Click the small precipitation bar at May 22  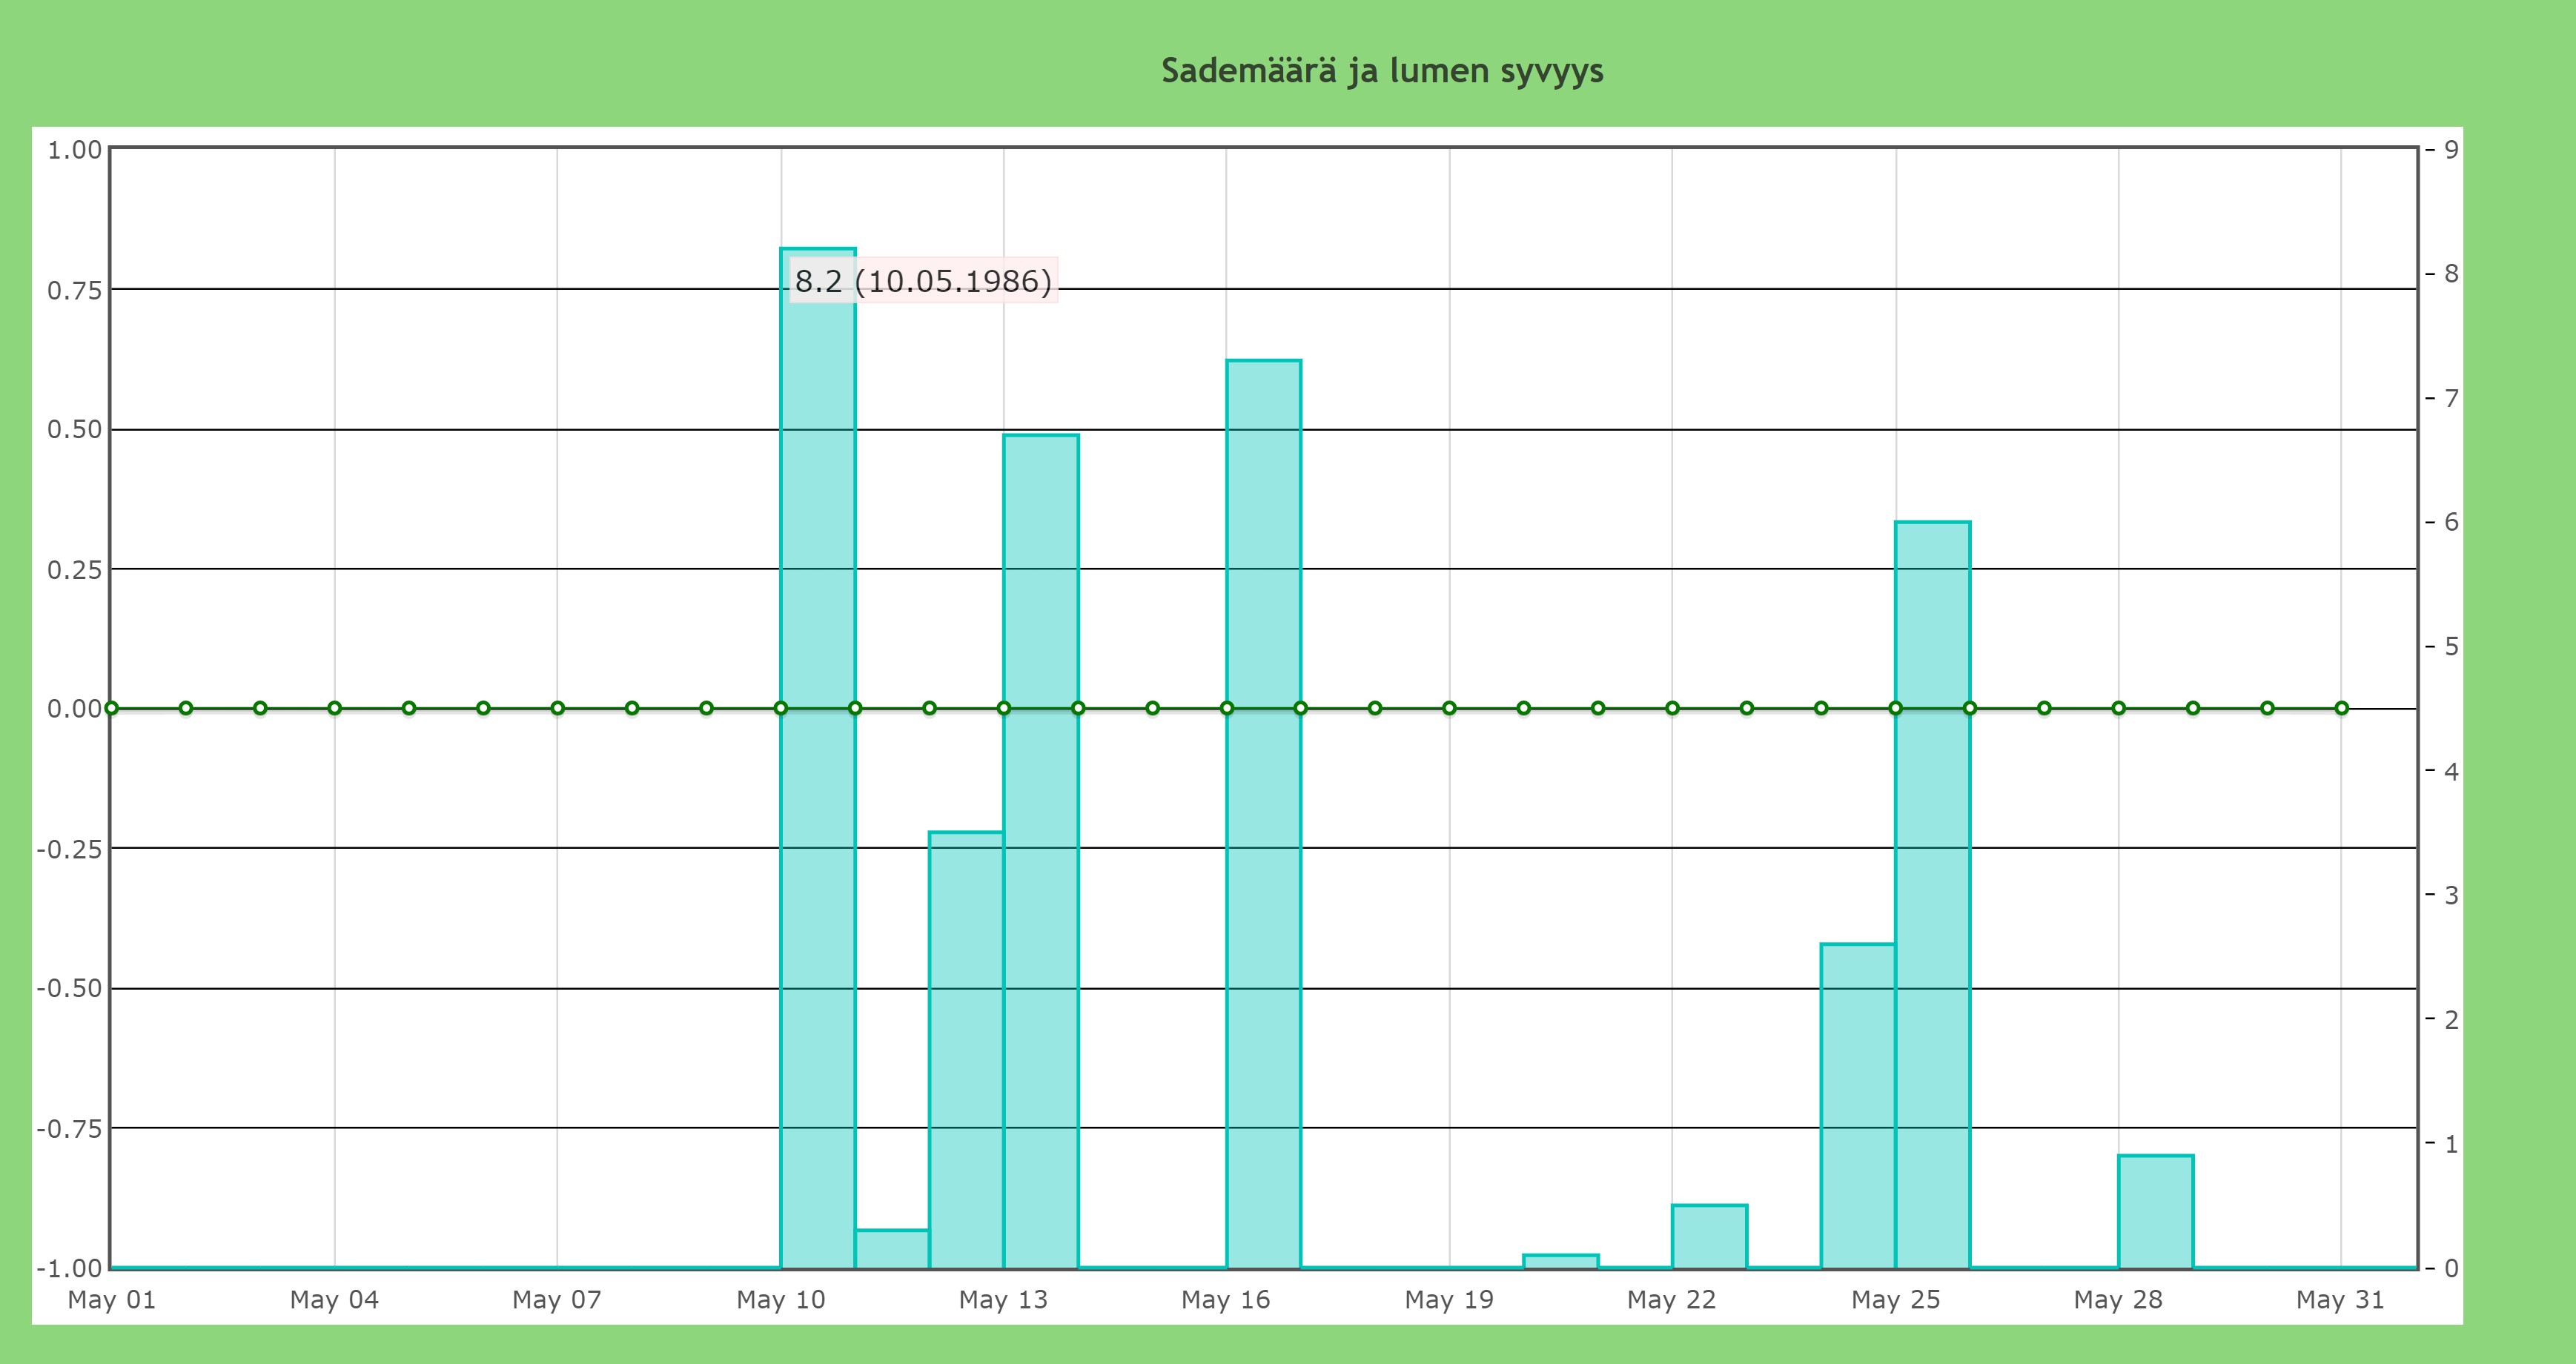(1709, 1237)
